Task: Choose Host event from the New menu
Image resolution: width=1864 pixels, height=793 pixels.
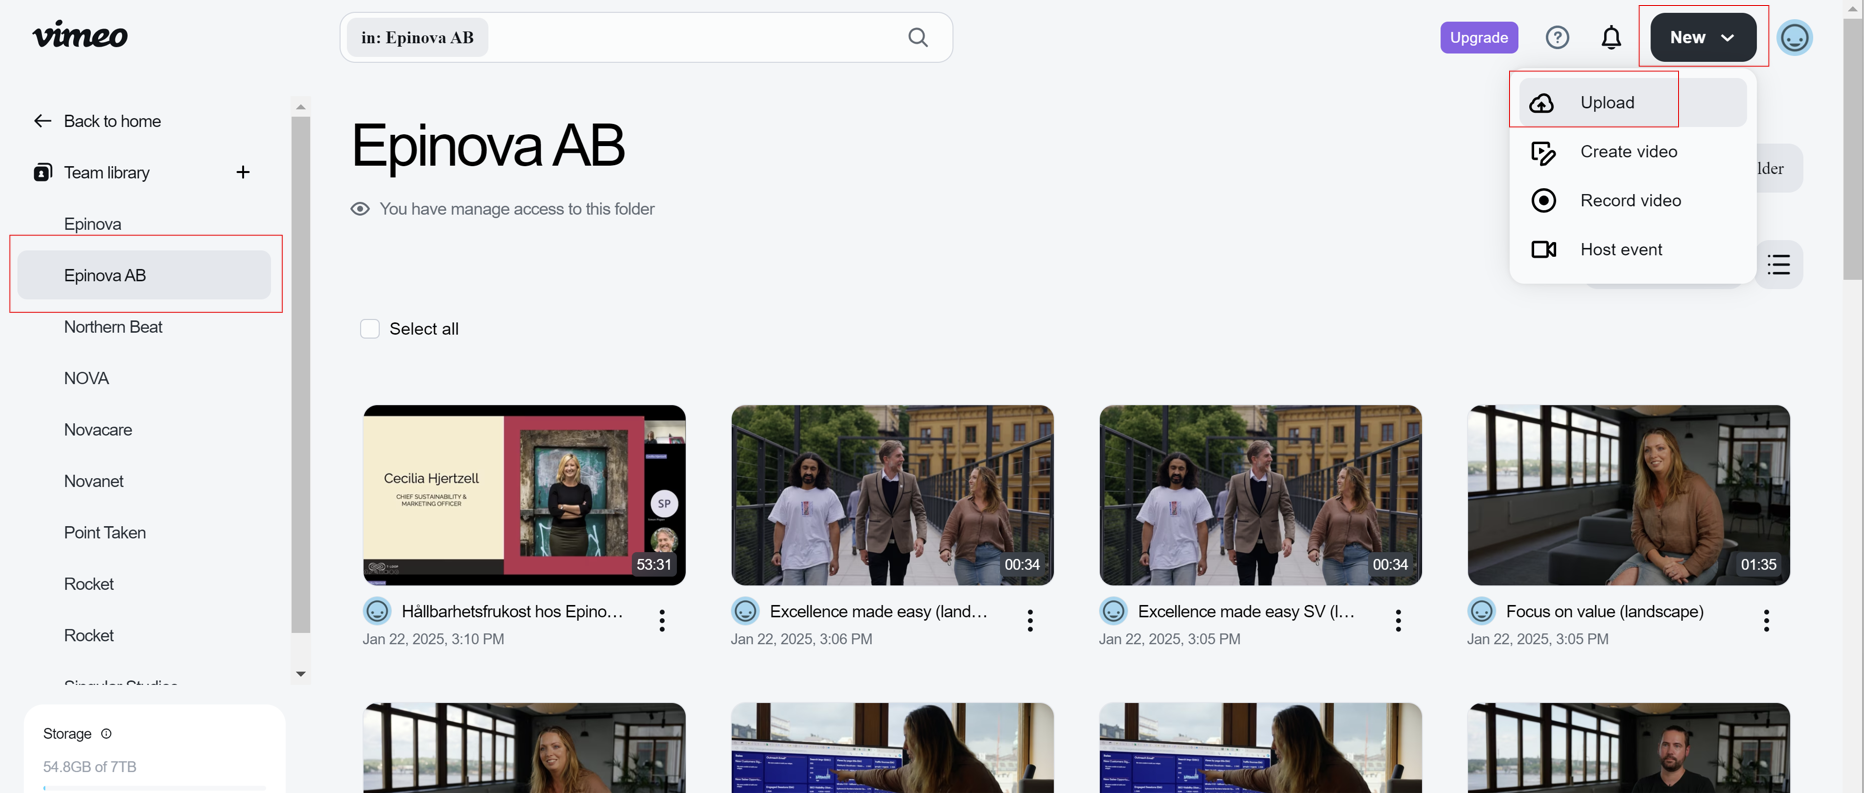Action: 1632,250
